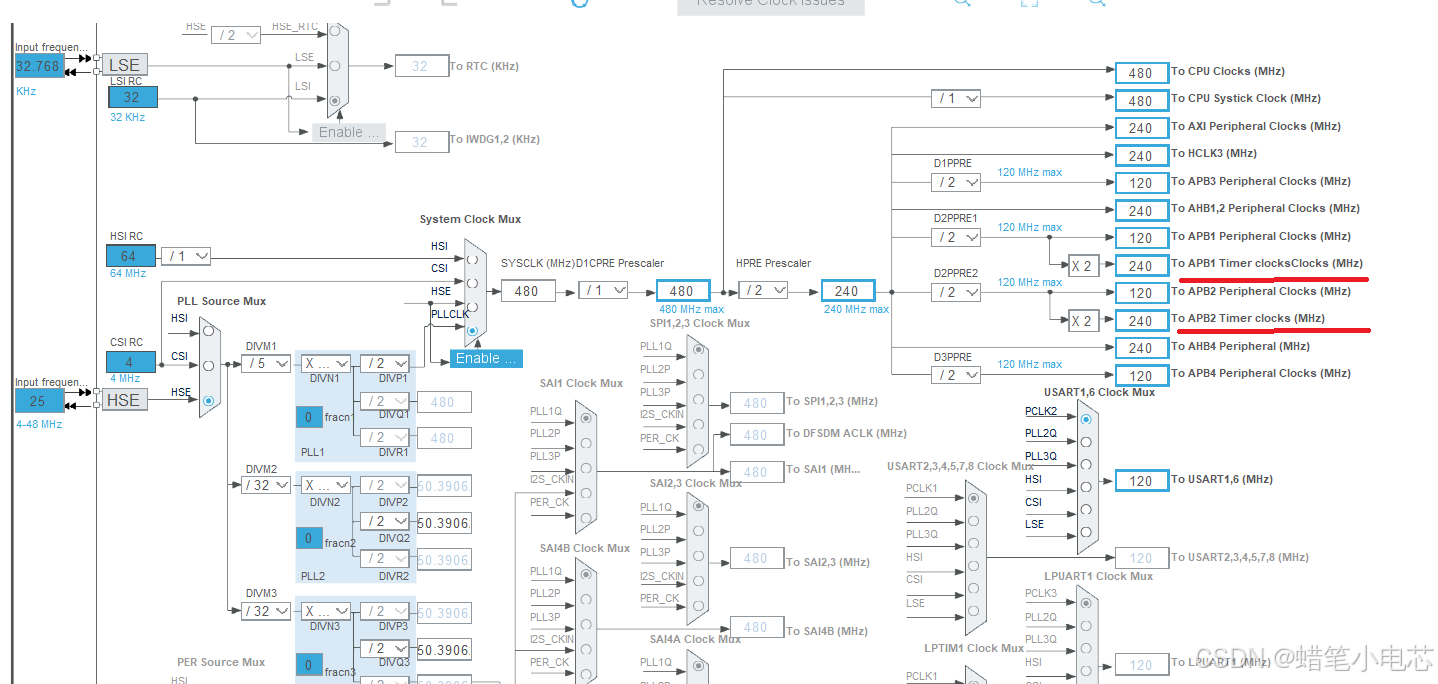The image size is (1438, 684).
Task: Click the HSE input frequency field showing 25
Action: [38, 400]
